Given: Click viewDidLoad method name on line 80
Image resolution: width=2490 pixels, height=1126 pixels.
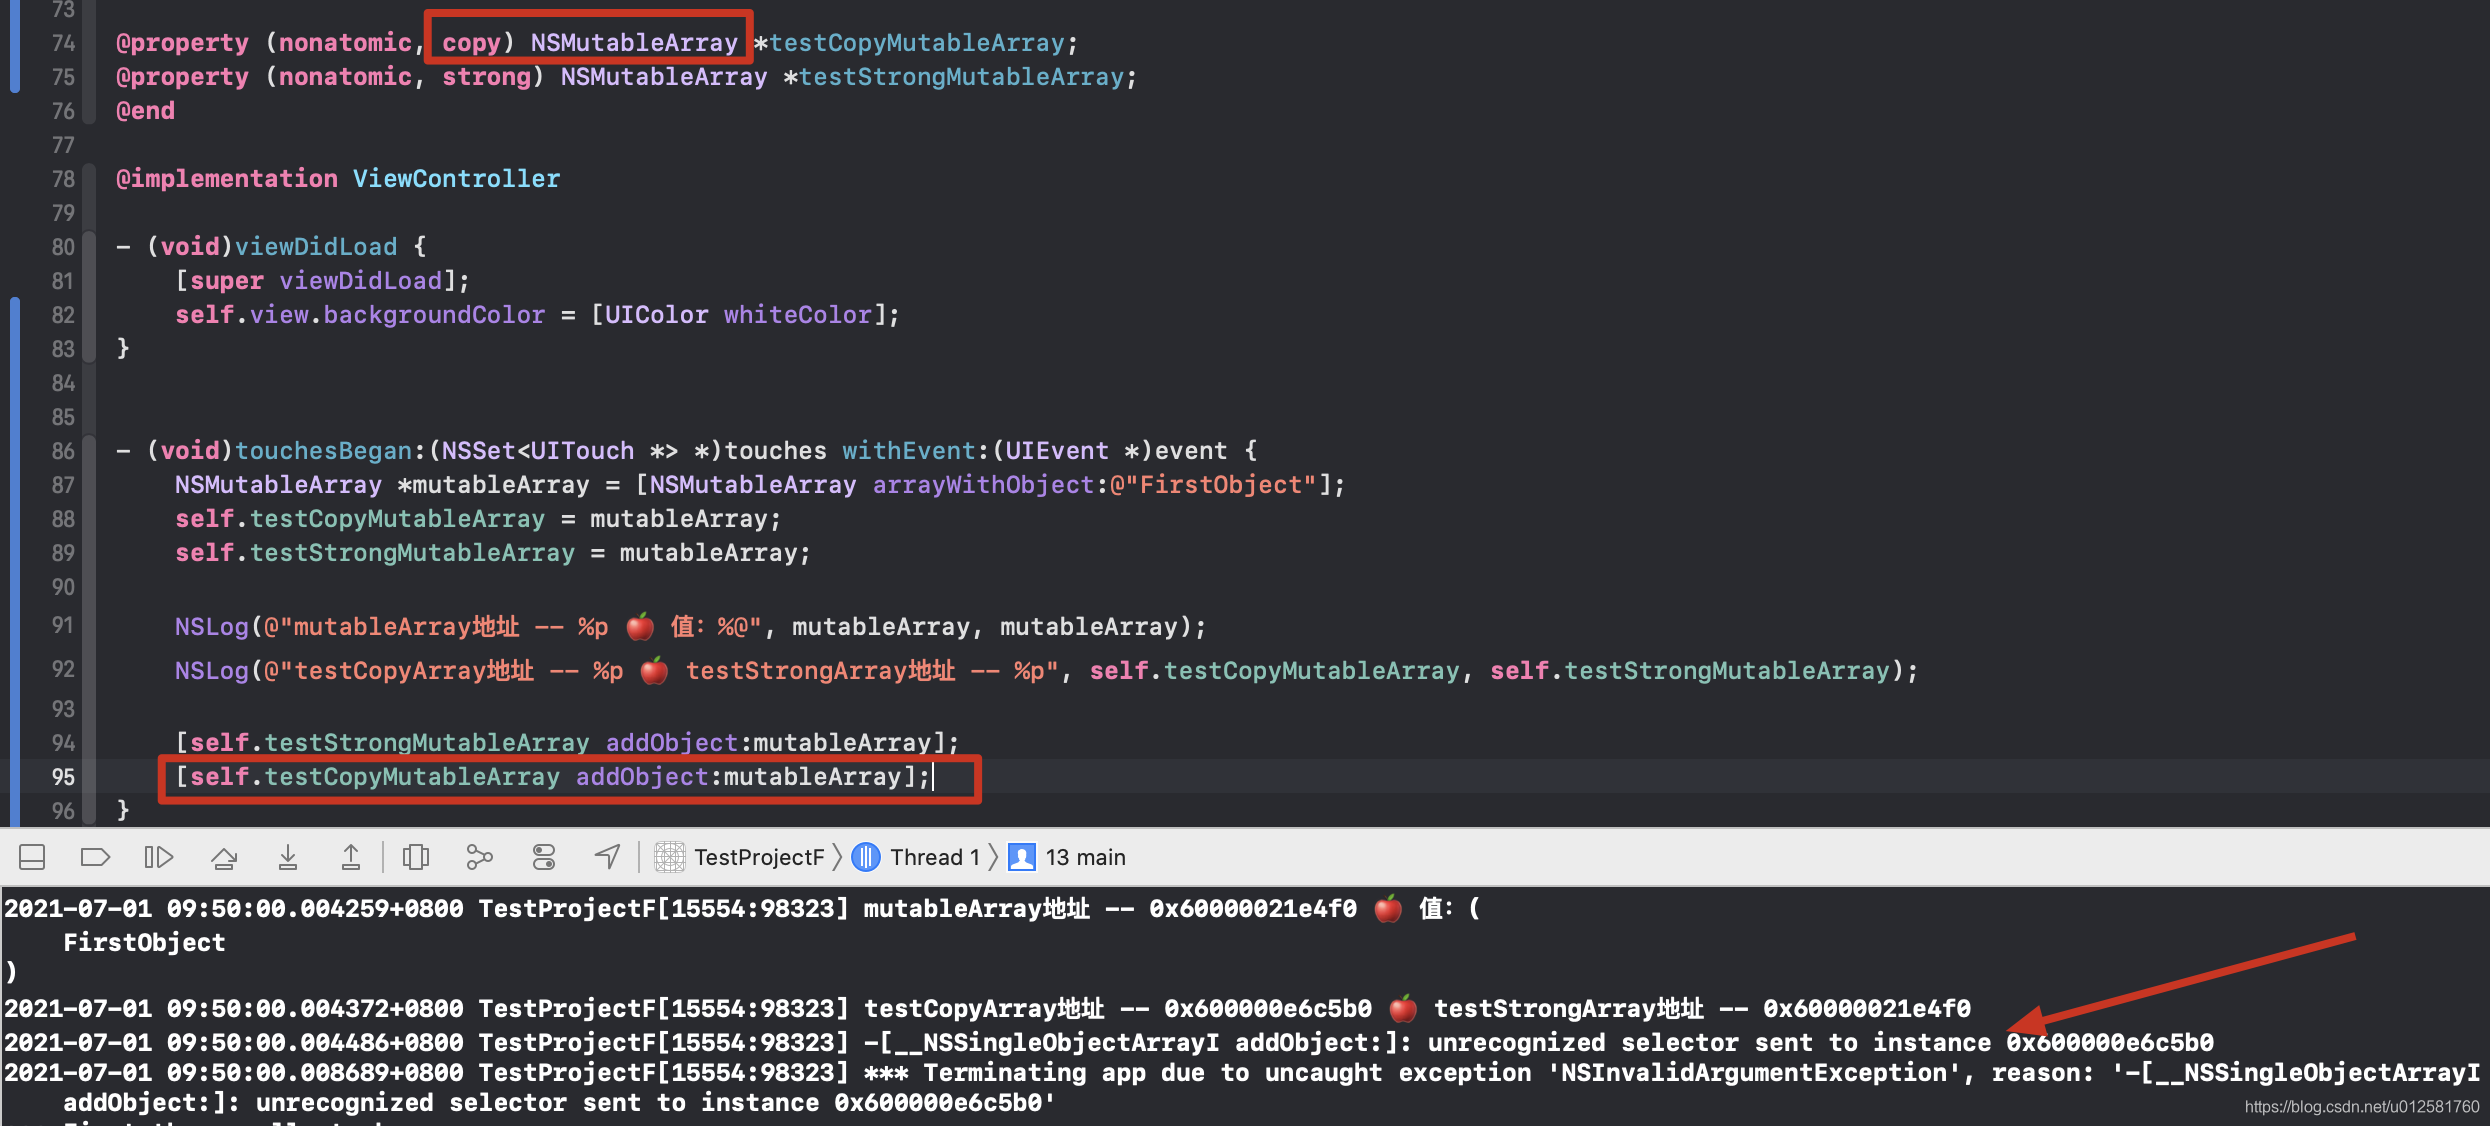Looking at the screenshot, I should [316, 247].
